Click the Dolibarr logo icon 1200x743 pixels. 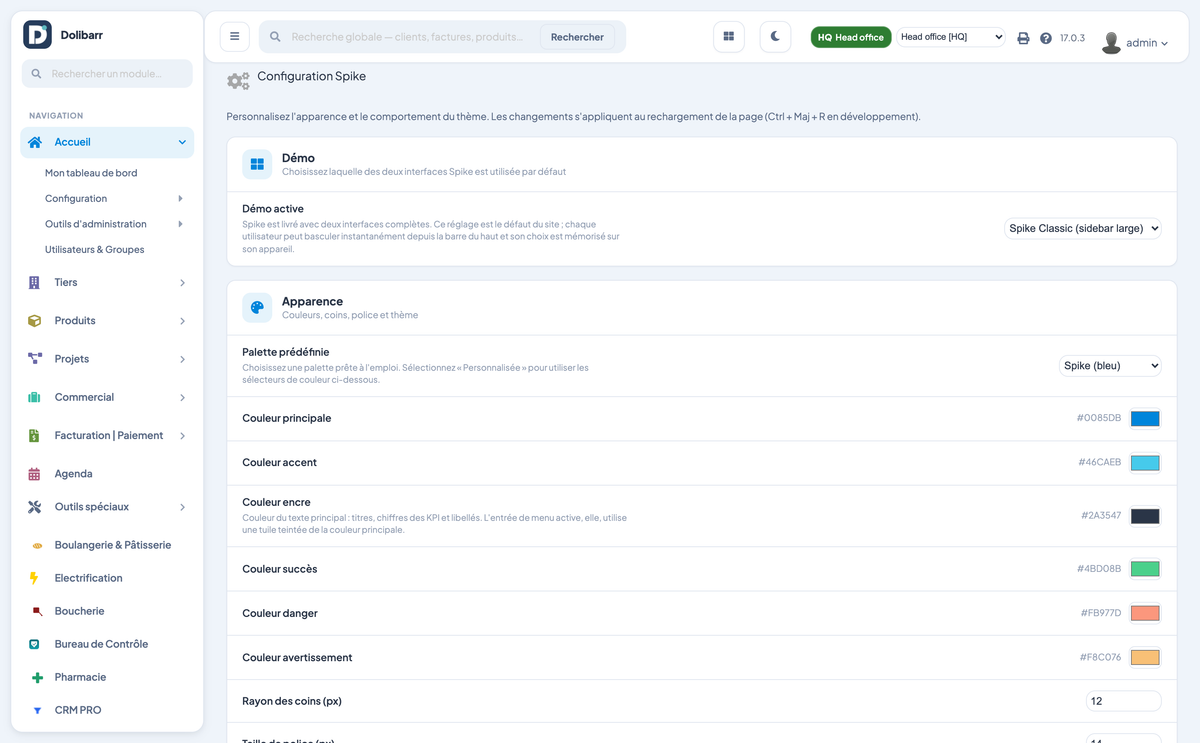click(37, 35)
